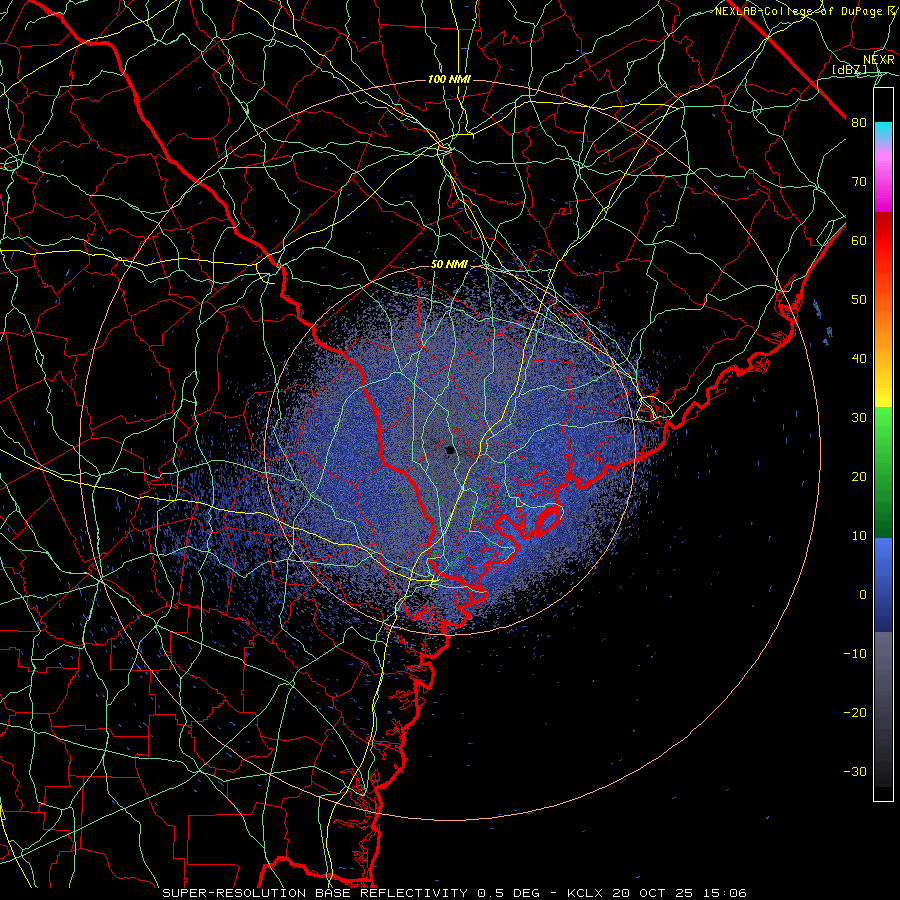
Task: Click the NEXR label above the color scale
Action: point(878,60)
